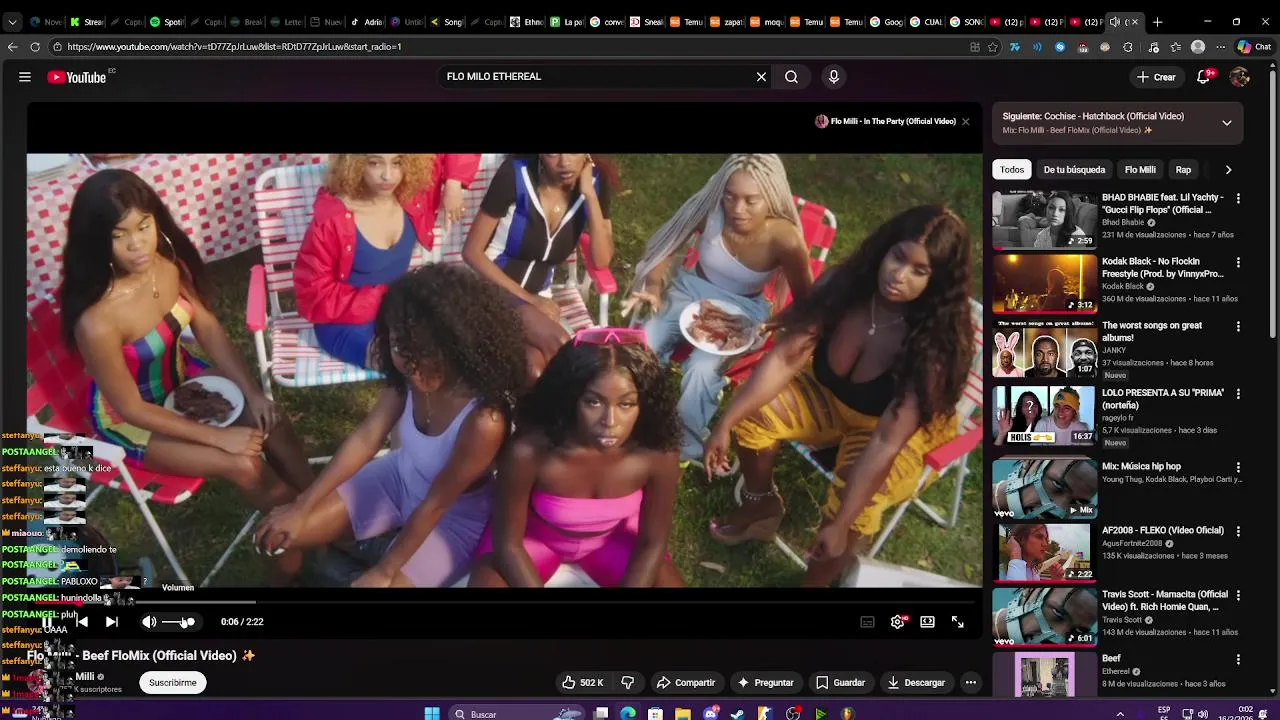Show hidden system tray icons

point(1120,714)
